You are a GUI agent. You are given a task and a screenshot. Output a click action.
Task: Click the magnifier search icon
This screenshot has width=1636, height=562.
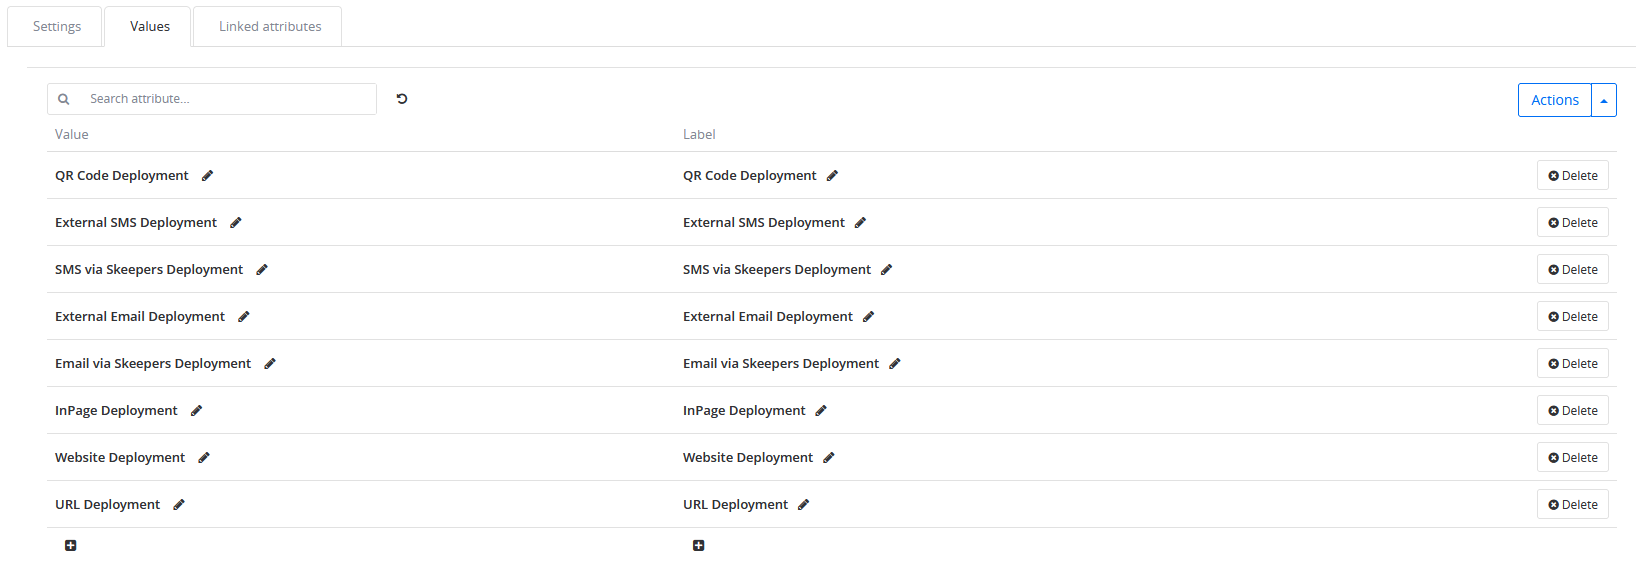64,99
